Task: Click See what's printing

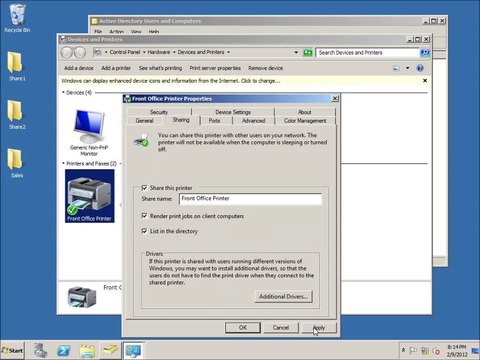Action: (160, 68)
